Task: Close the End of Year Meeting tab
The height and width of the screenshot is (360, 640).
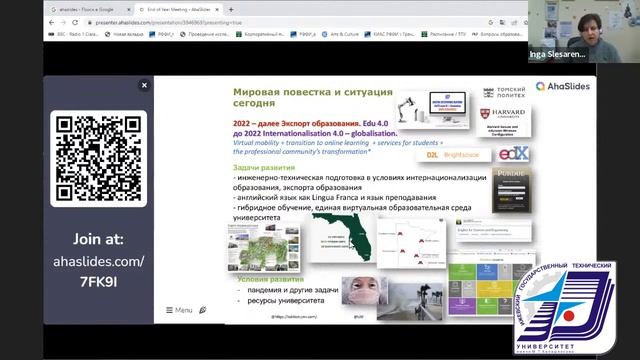Action: click(217, 9)
